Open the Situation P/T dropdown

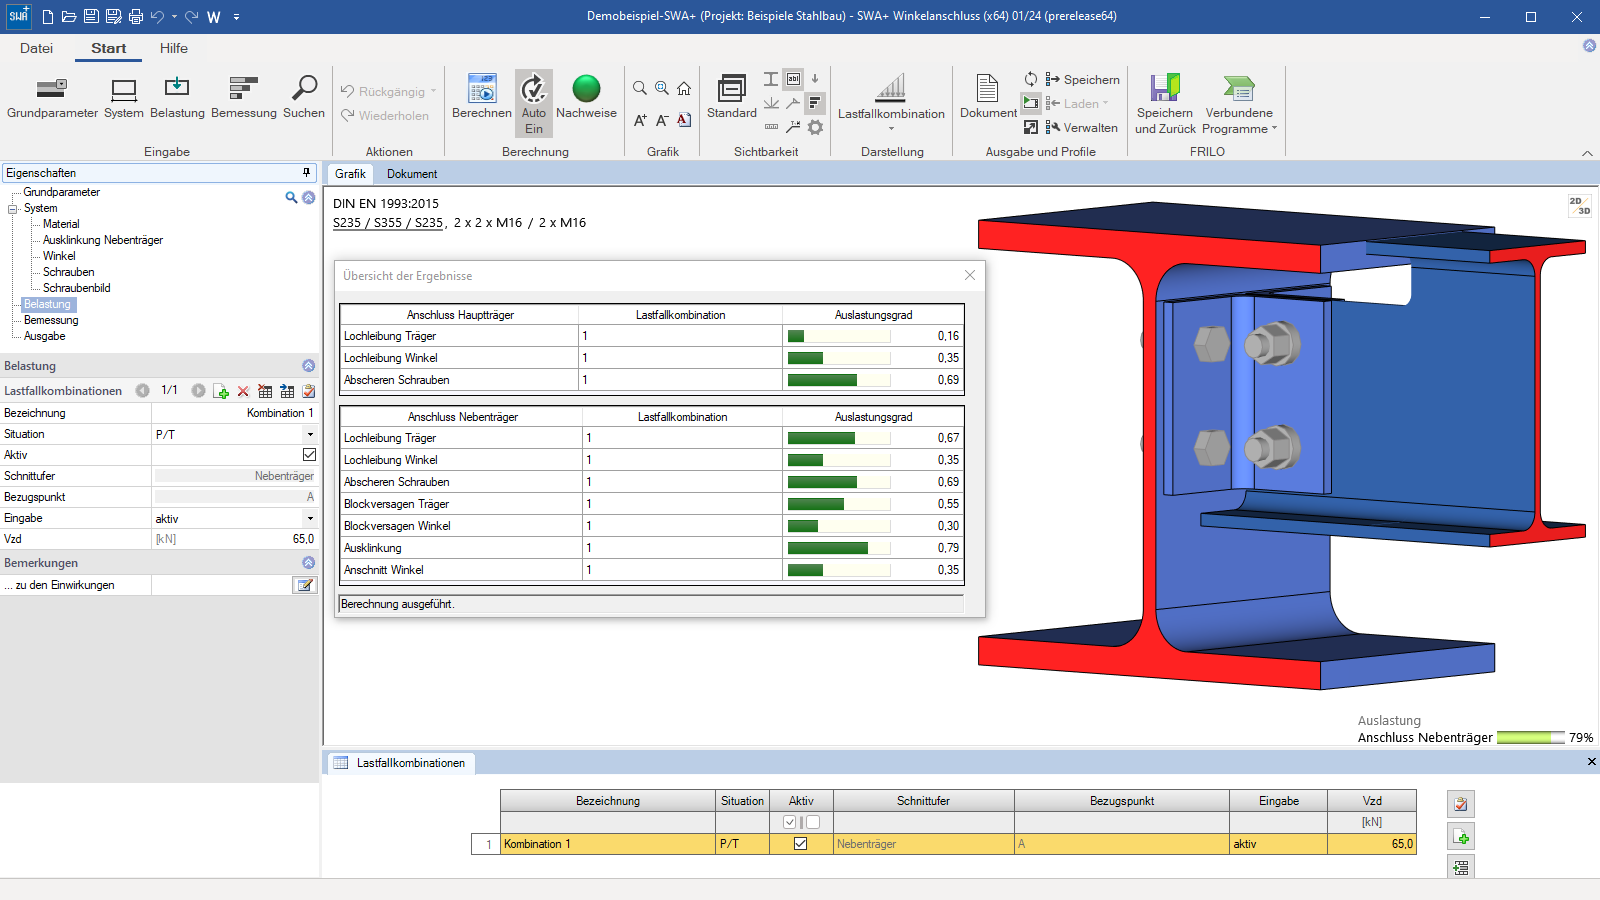pos(310,434)
